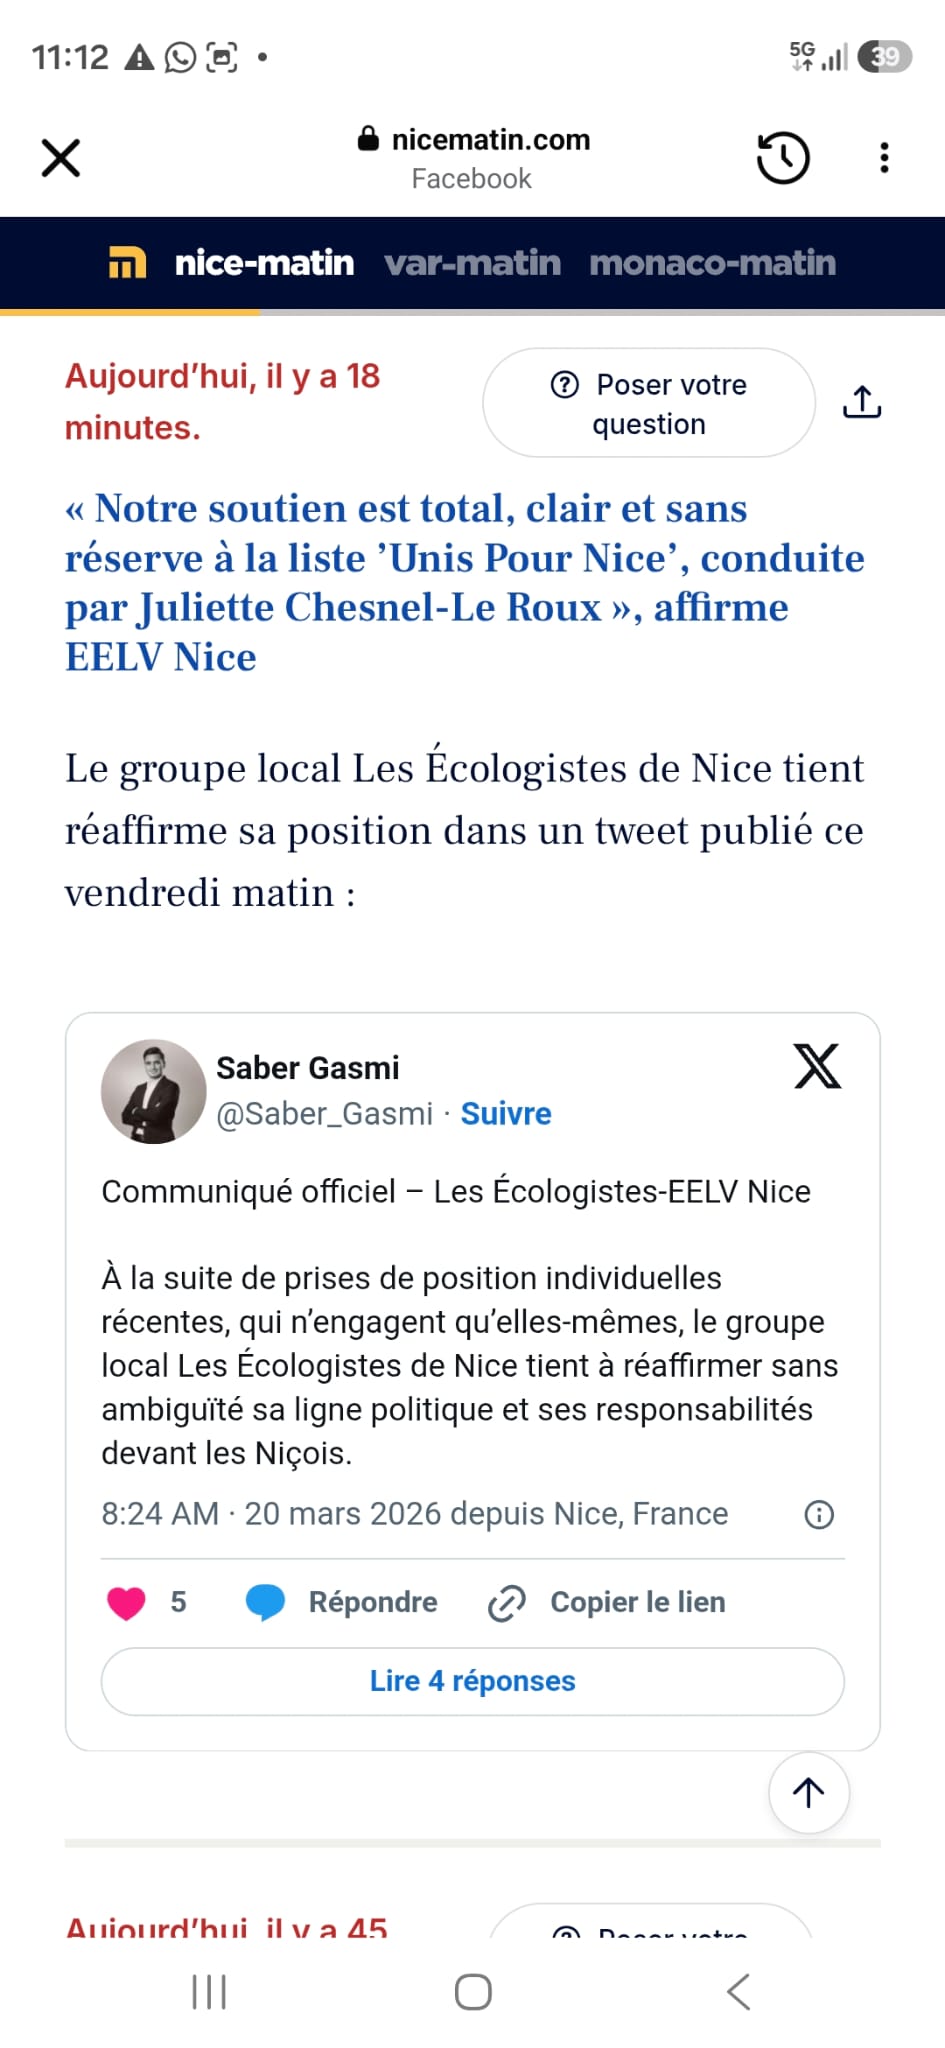Select the nice-matin edition tab
This screenshot has height=2048, width=945.
pos(264,263)
